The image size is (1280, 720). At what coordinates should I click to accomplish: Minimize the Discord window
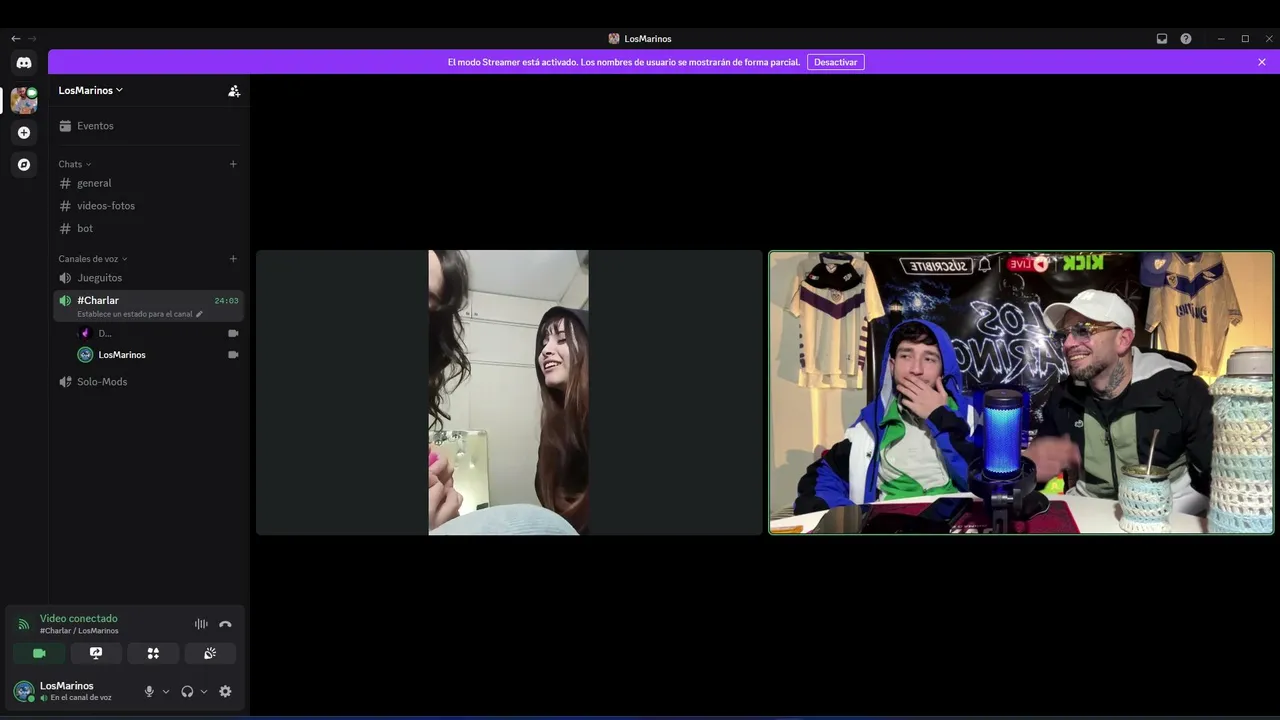pos(1221,39)
